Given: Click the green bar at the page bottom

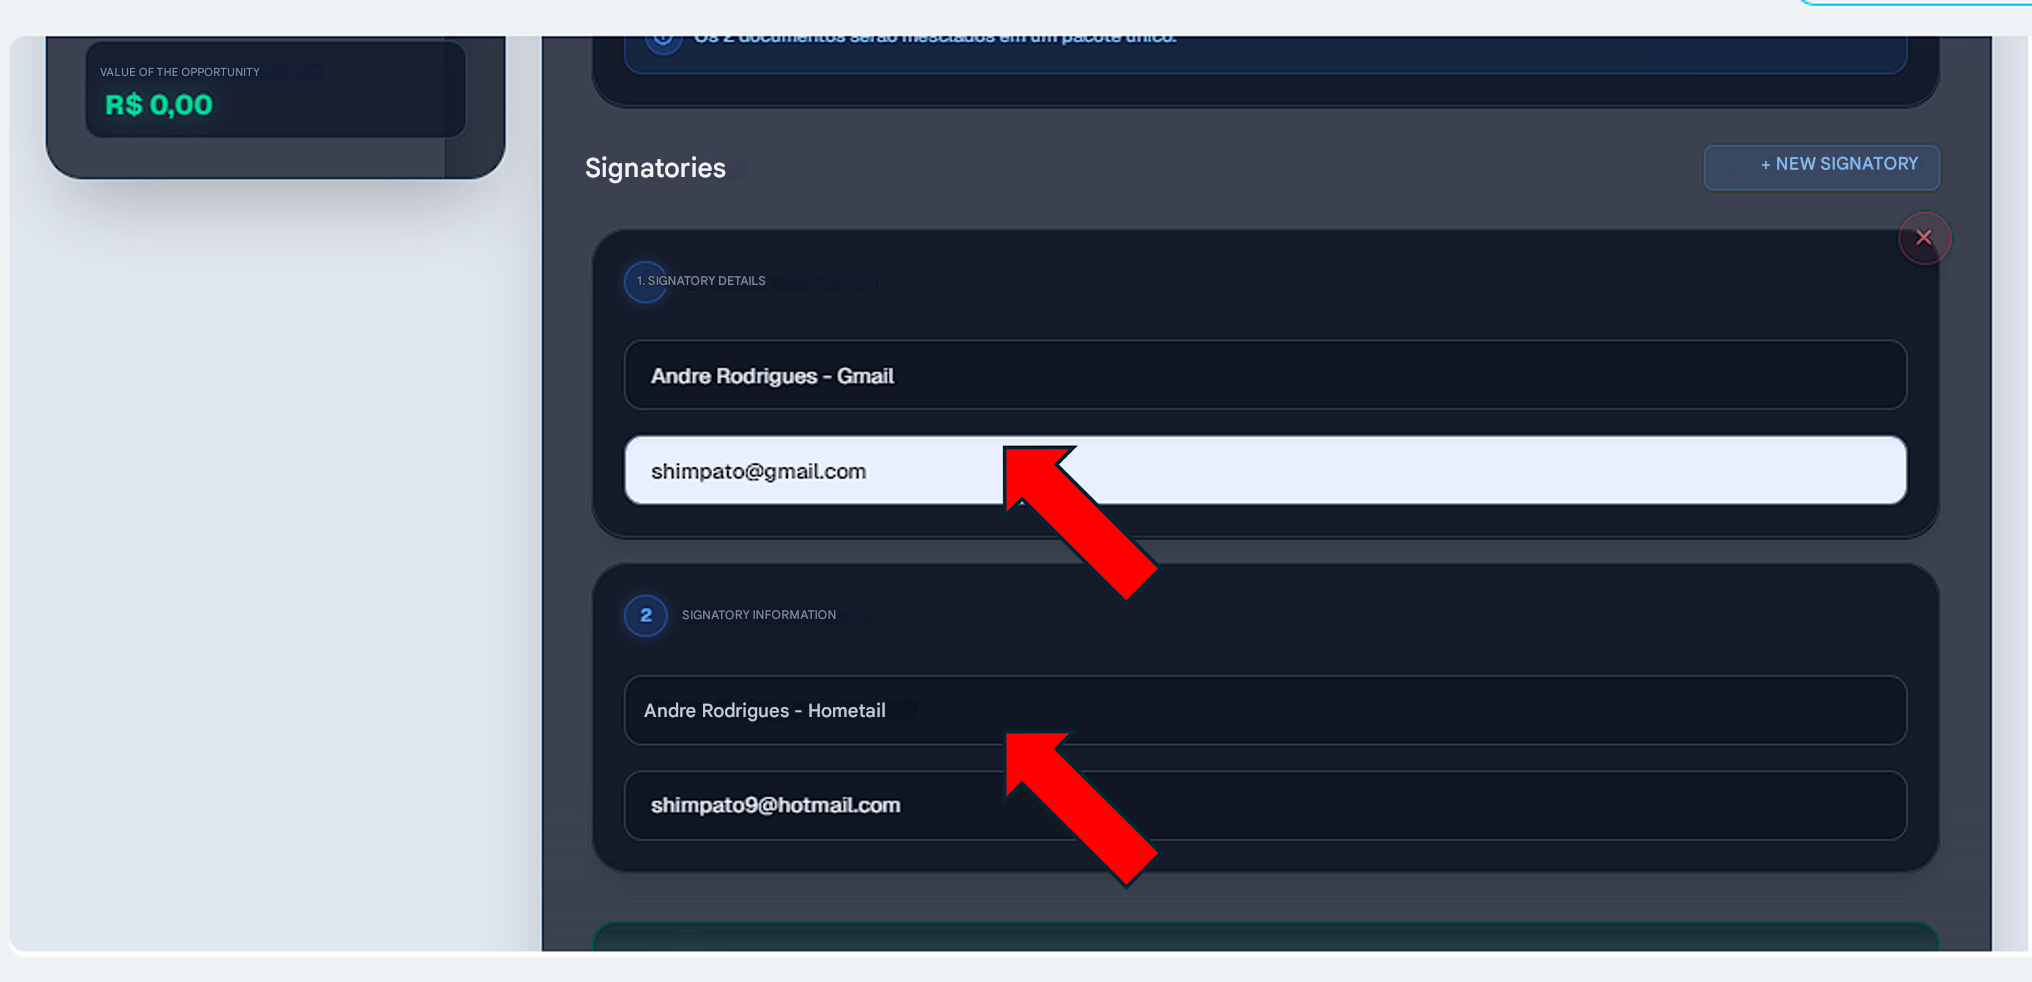Looking at the screenshot, I should pyautogui.click(x=1265, y=937).
